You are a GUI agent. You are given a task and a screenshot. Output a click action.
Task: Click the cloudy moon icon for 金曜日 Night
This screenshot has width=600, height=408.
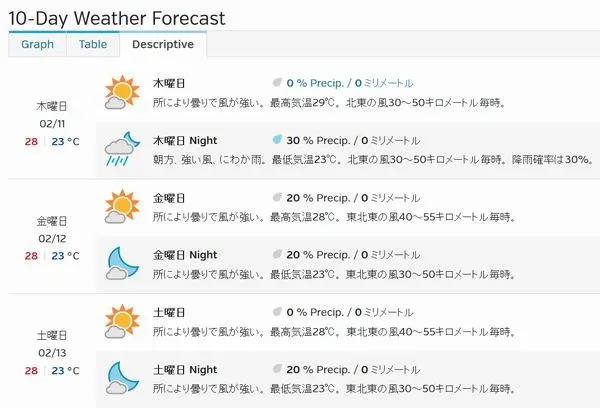122,264
